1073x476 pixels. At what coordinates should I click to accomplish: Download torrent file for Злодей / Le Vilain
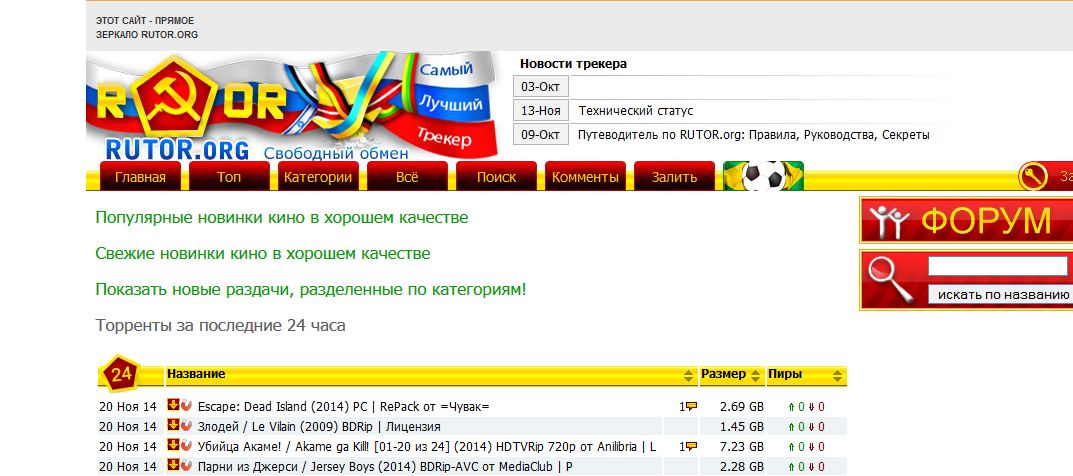173,425
